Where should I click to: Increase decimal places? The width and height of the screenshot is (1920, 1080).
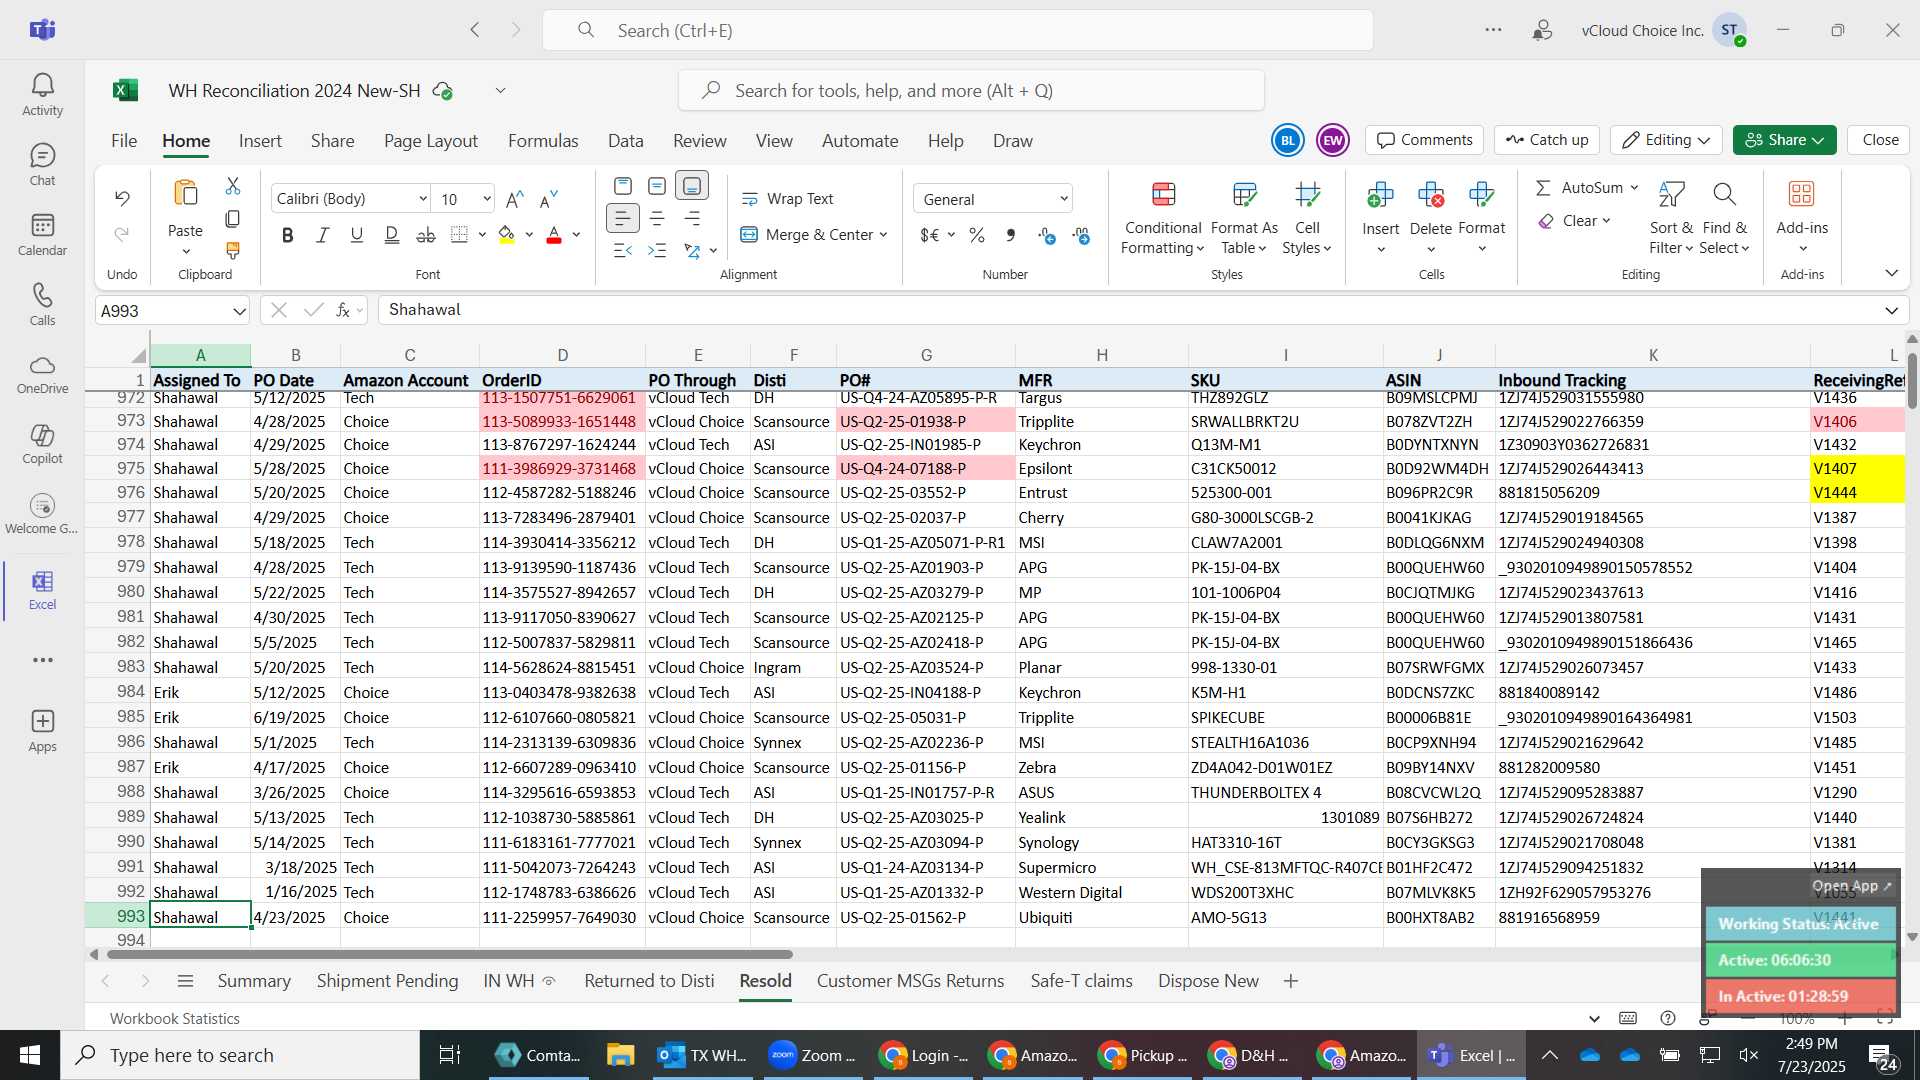point(1047,235)
